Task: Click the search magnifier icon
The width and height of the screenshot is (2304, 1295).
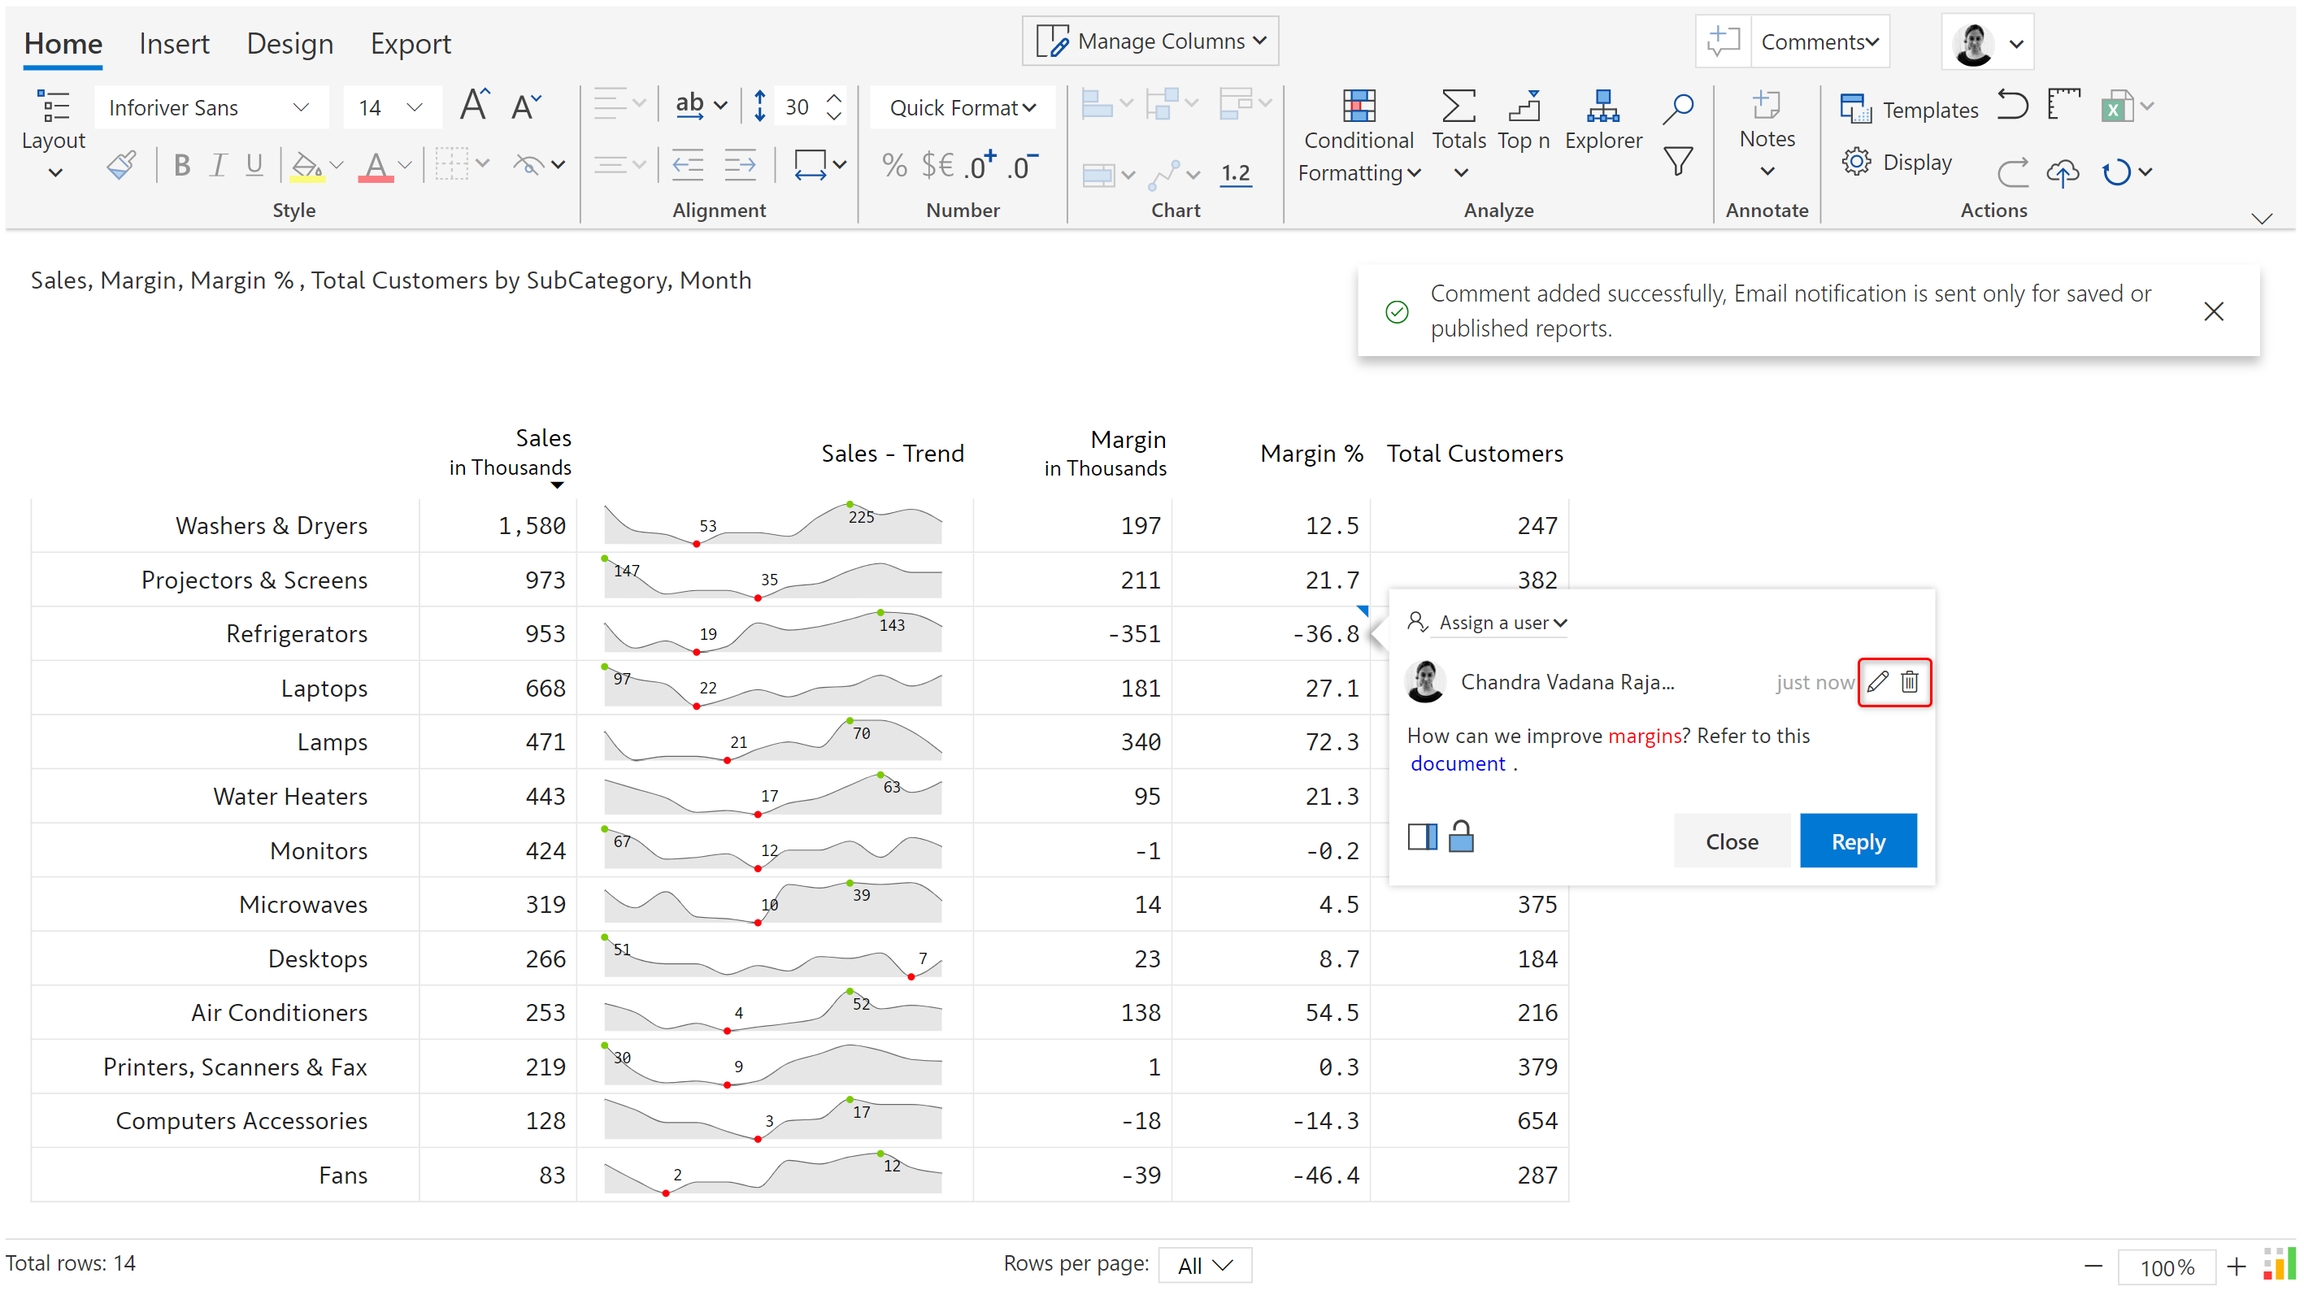Action: tap(1678, 108)
